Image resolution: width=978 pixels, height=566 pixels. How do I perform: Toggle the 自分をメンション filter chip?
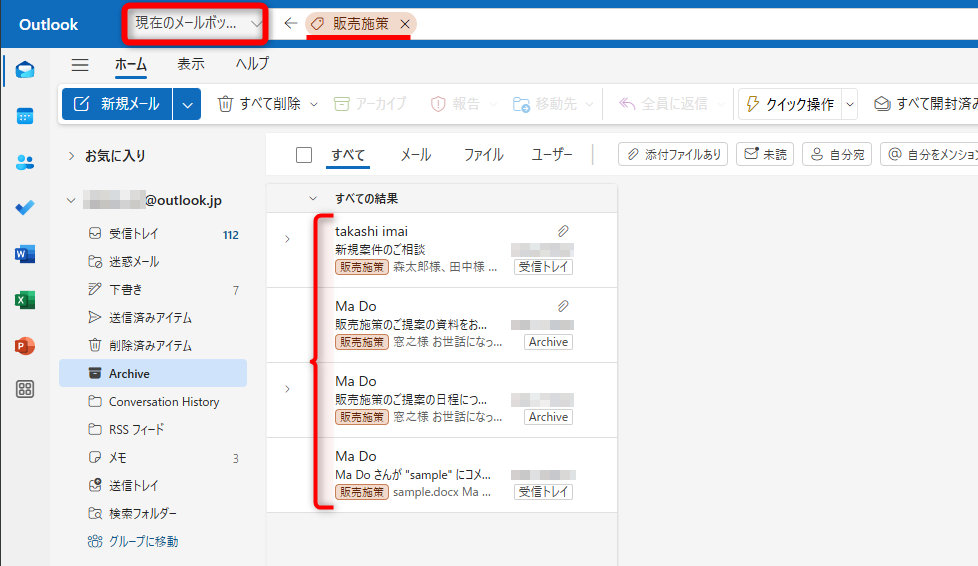point(929,154)
